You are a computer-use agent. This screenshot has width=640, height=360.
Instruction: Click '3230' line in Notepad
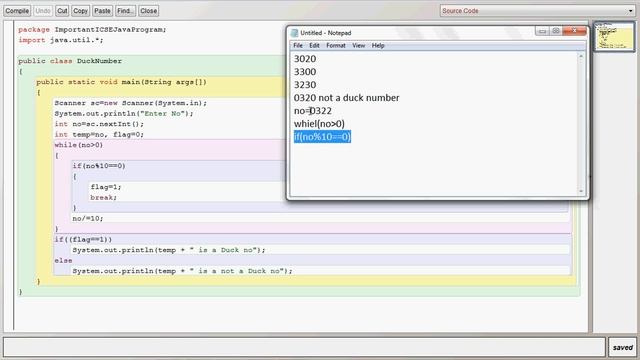pyautogui.click(x=305, y=85)
